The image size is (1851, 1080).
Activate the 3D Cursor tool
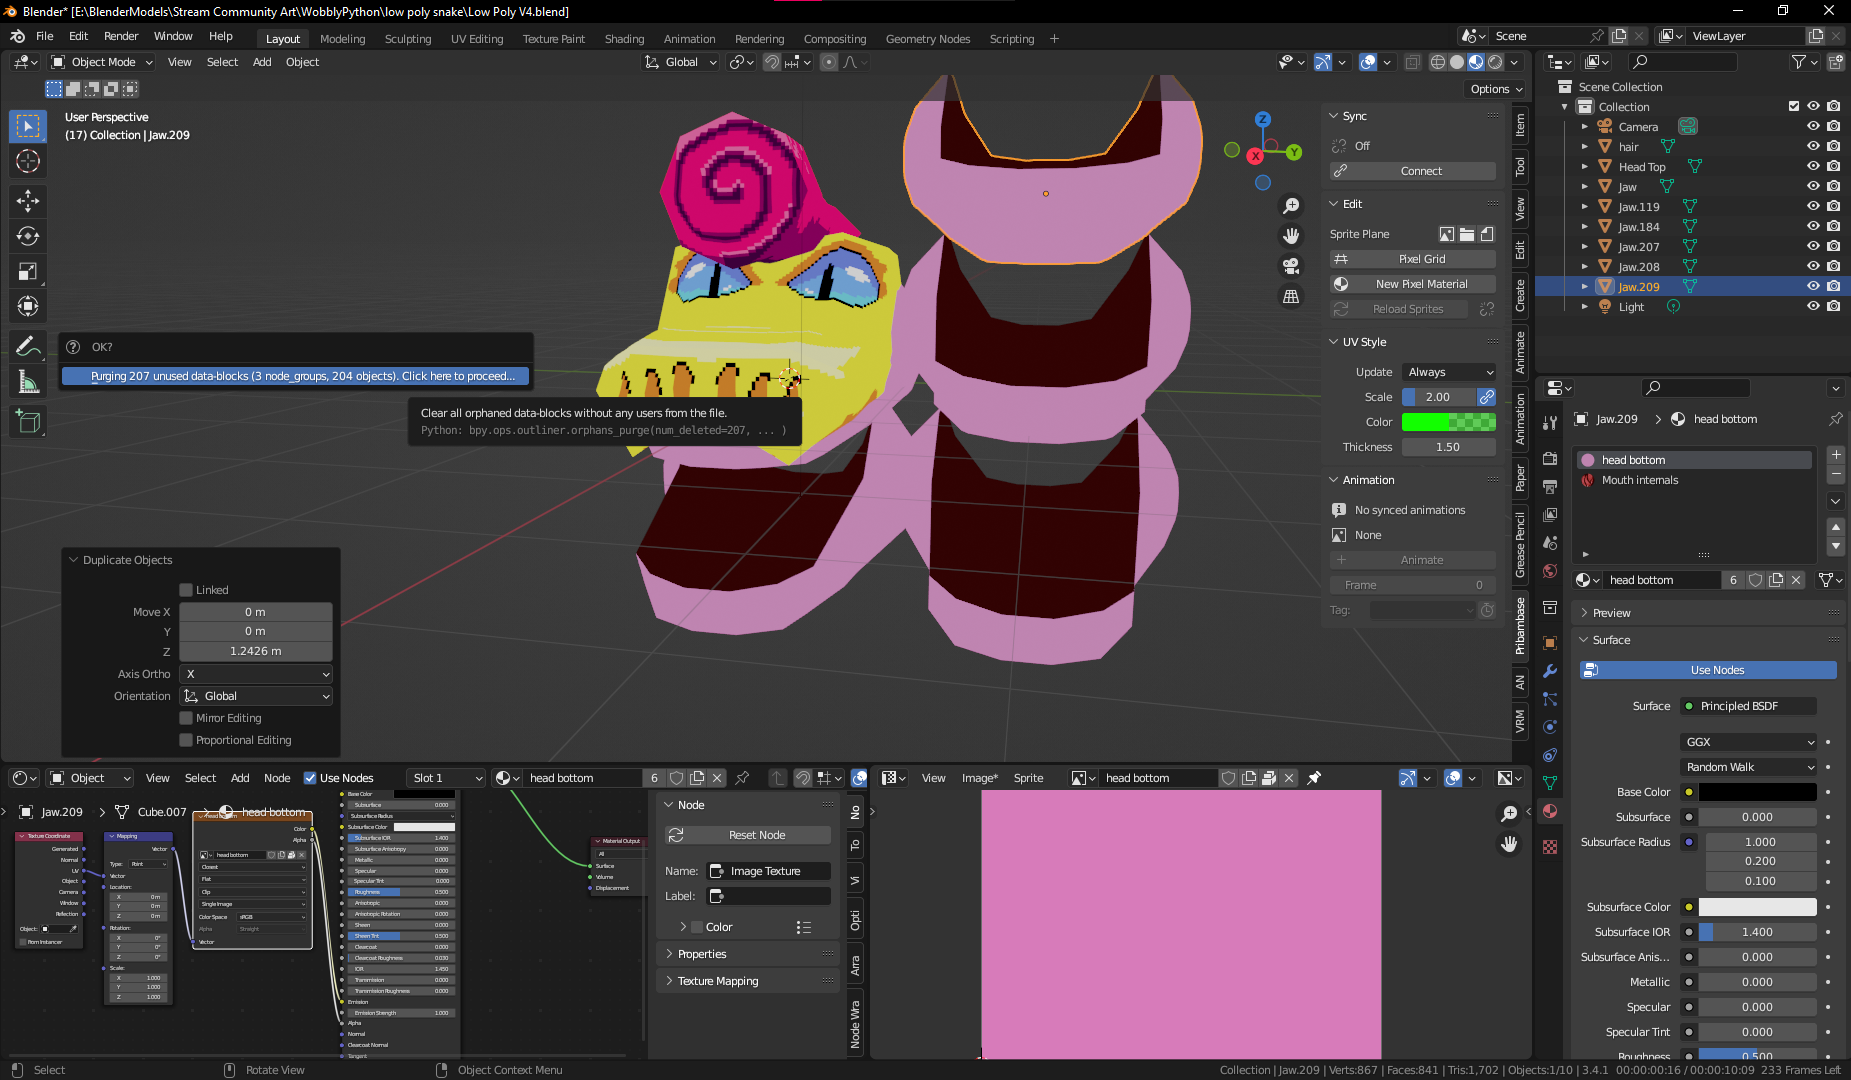click(x=28, y=161)
